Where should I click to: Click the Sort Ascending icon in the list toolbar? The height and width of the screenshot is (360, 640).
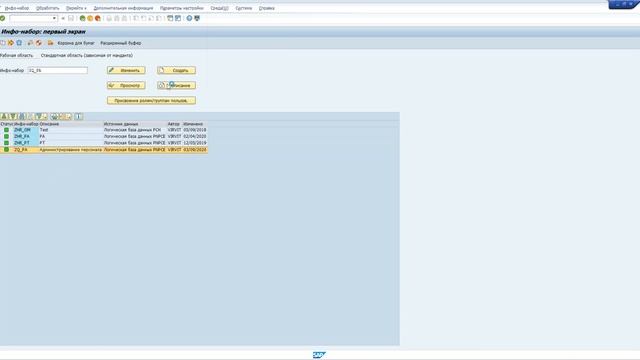(x=4, y=117)
